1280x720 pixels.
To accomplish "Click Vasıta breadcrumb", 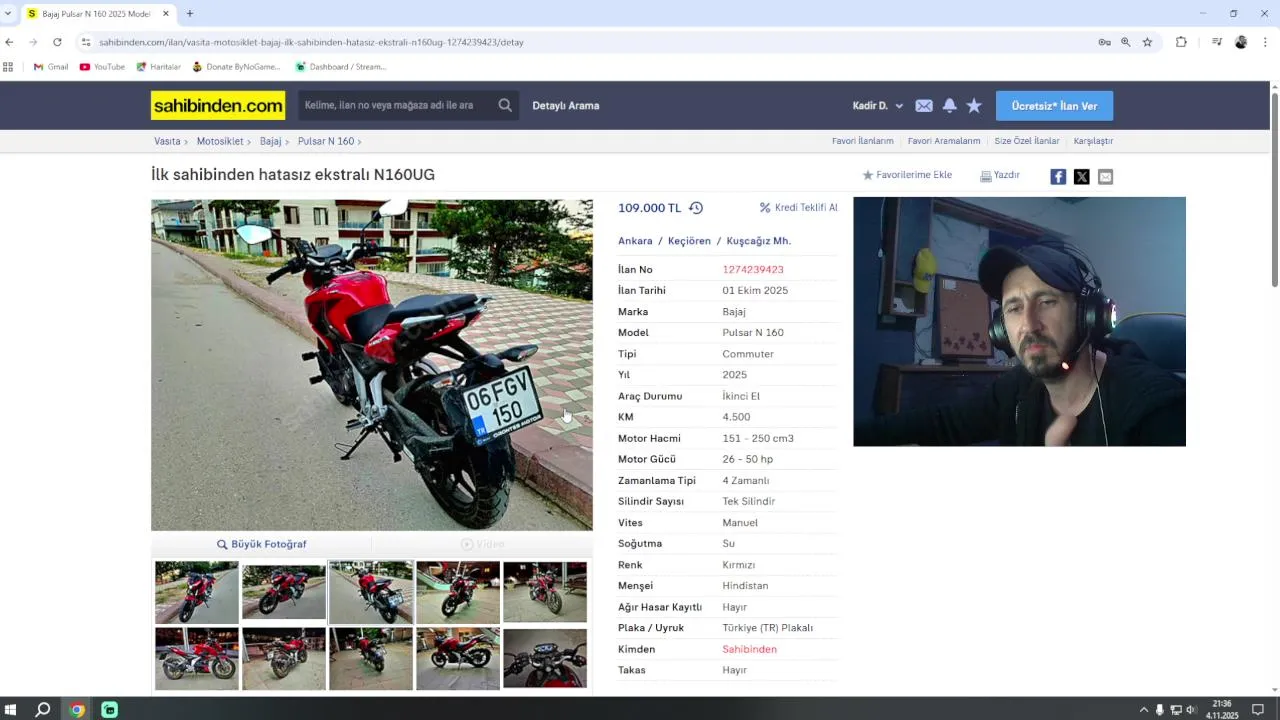I will coord(167,141).
